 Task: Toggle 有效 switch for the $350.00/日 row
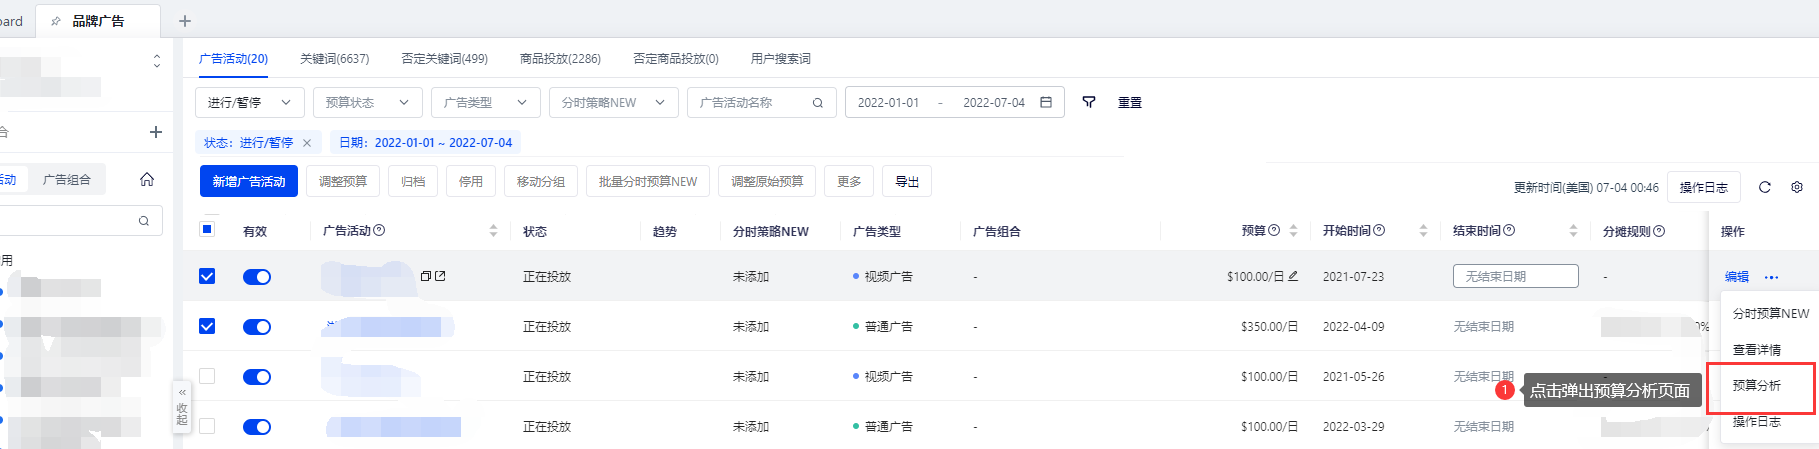tap(257, 327)
